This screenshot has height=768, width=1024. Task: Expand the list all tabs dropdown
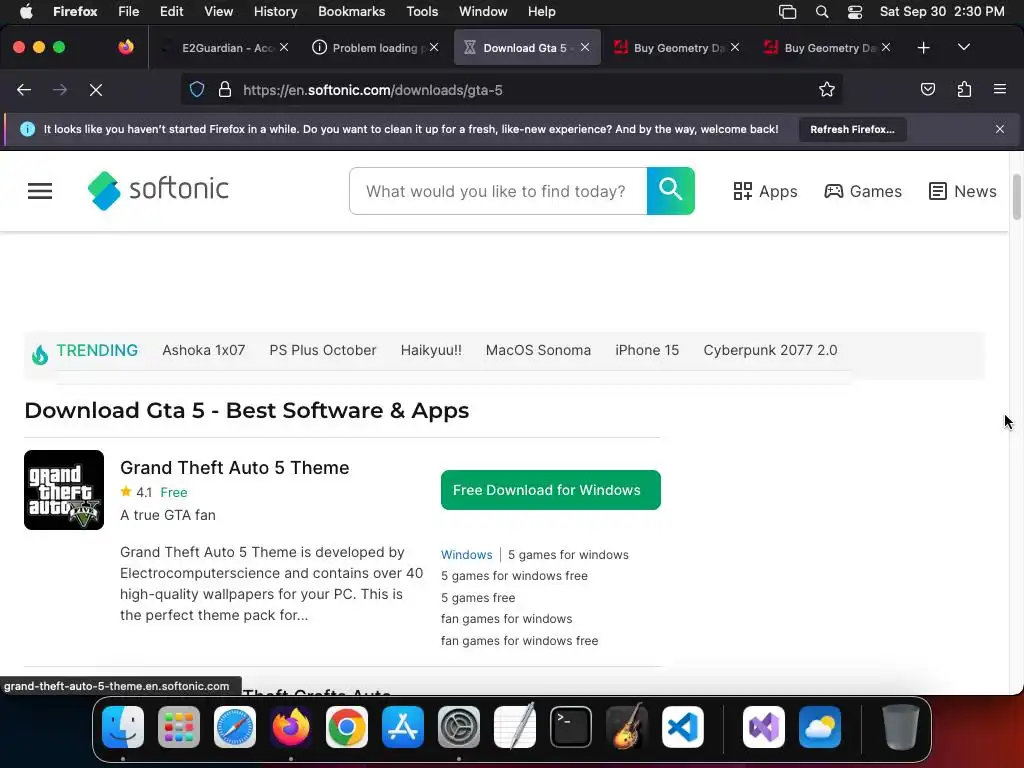coord(963,48)
